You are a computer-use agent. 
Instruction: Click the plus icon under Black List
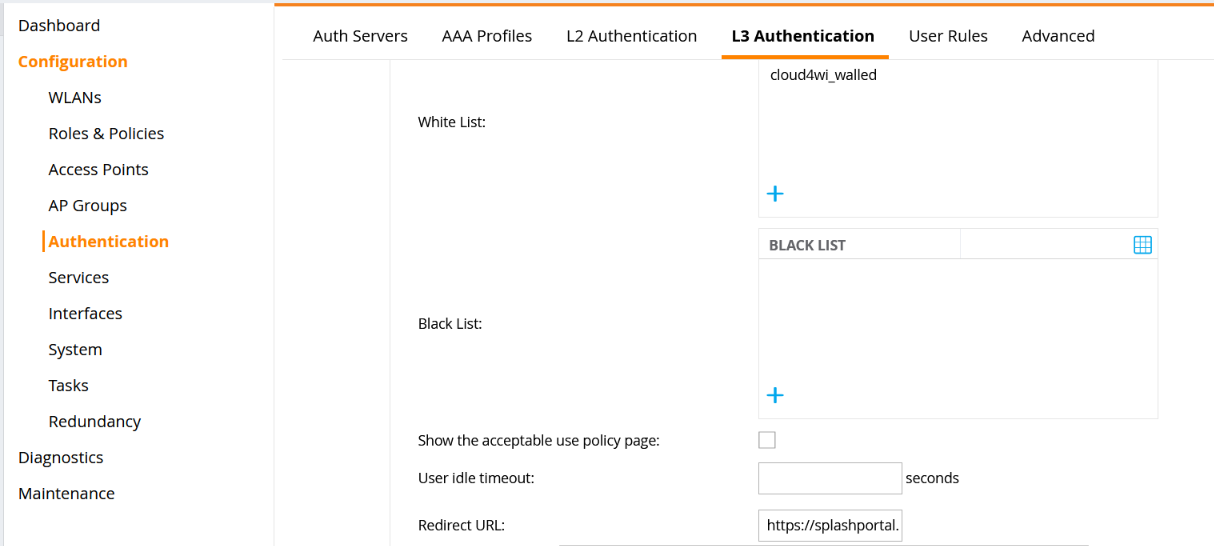775,395
